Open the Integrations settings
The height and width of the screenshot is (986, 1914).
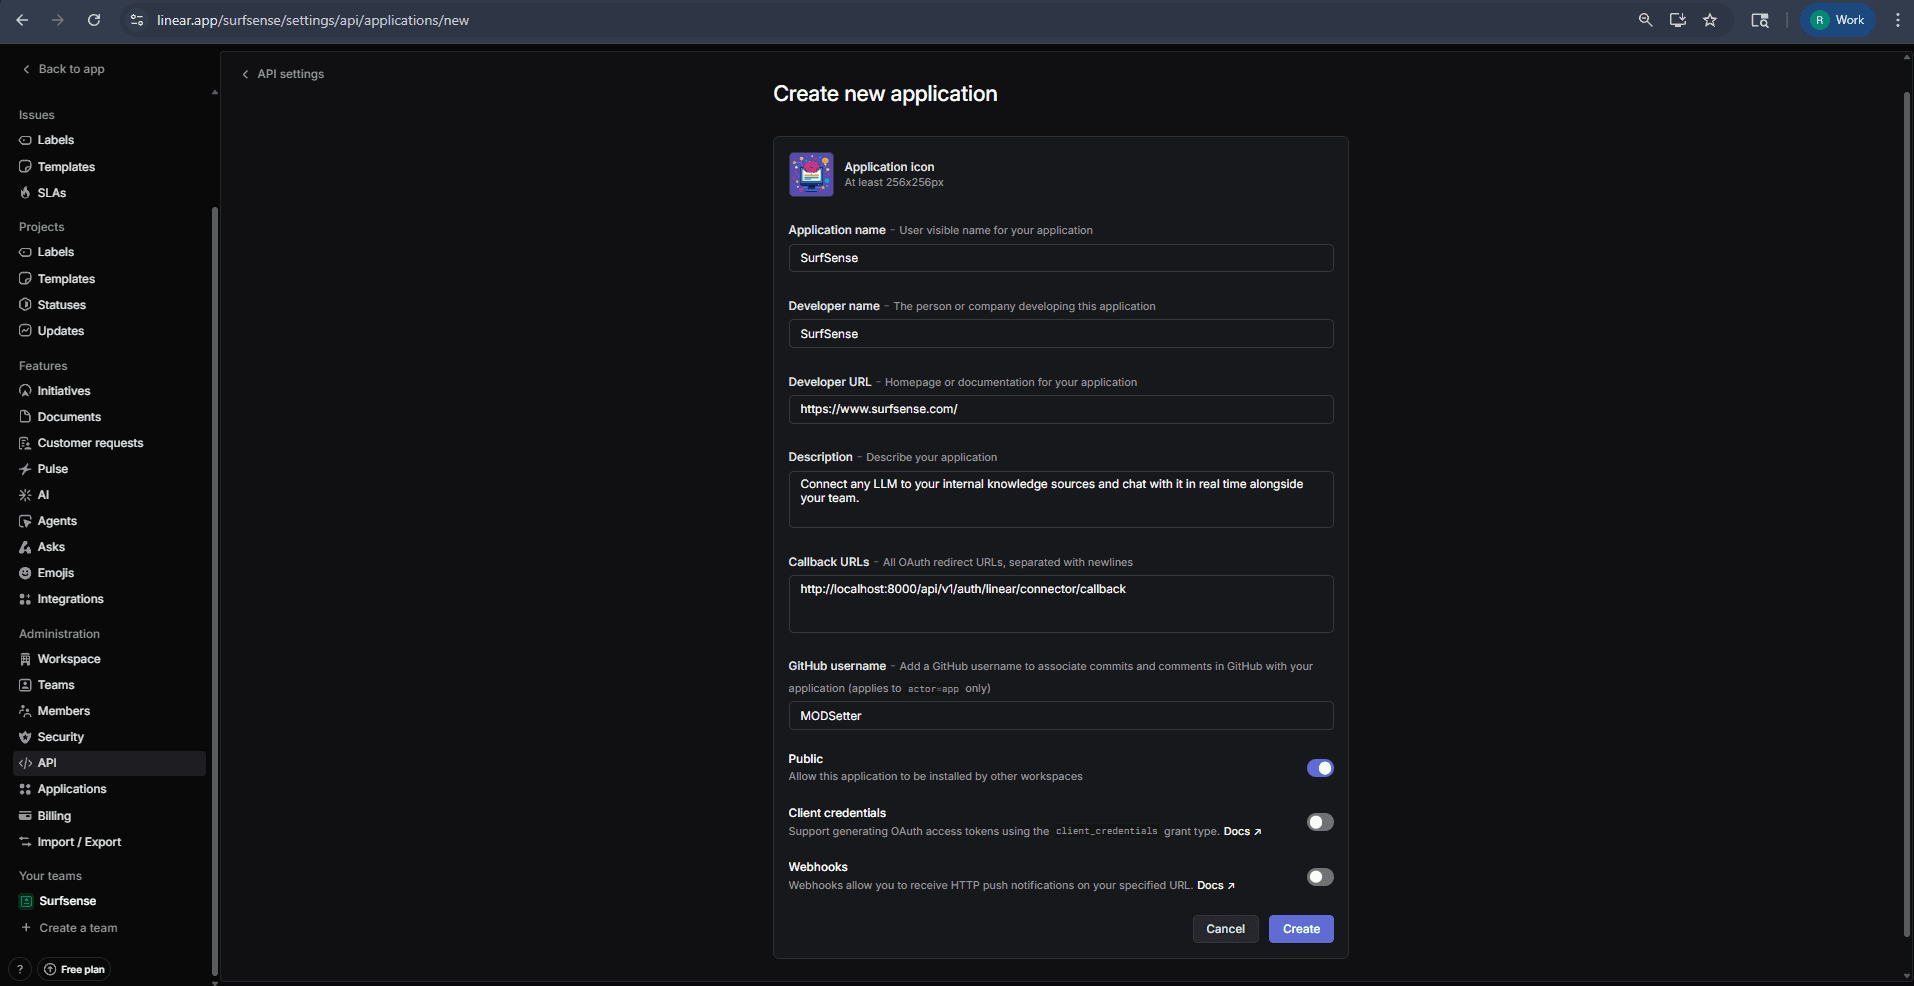(x=70, y=598)
